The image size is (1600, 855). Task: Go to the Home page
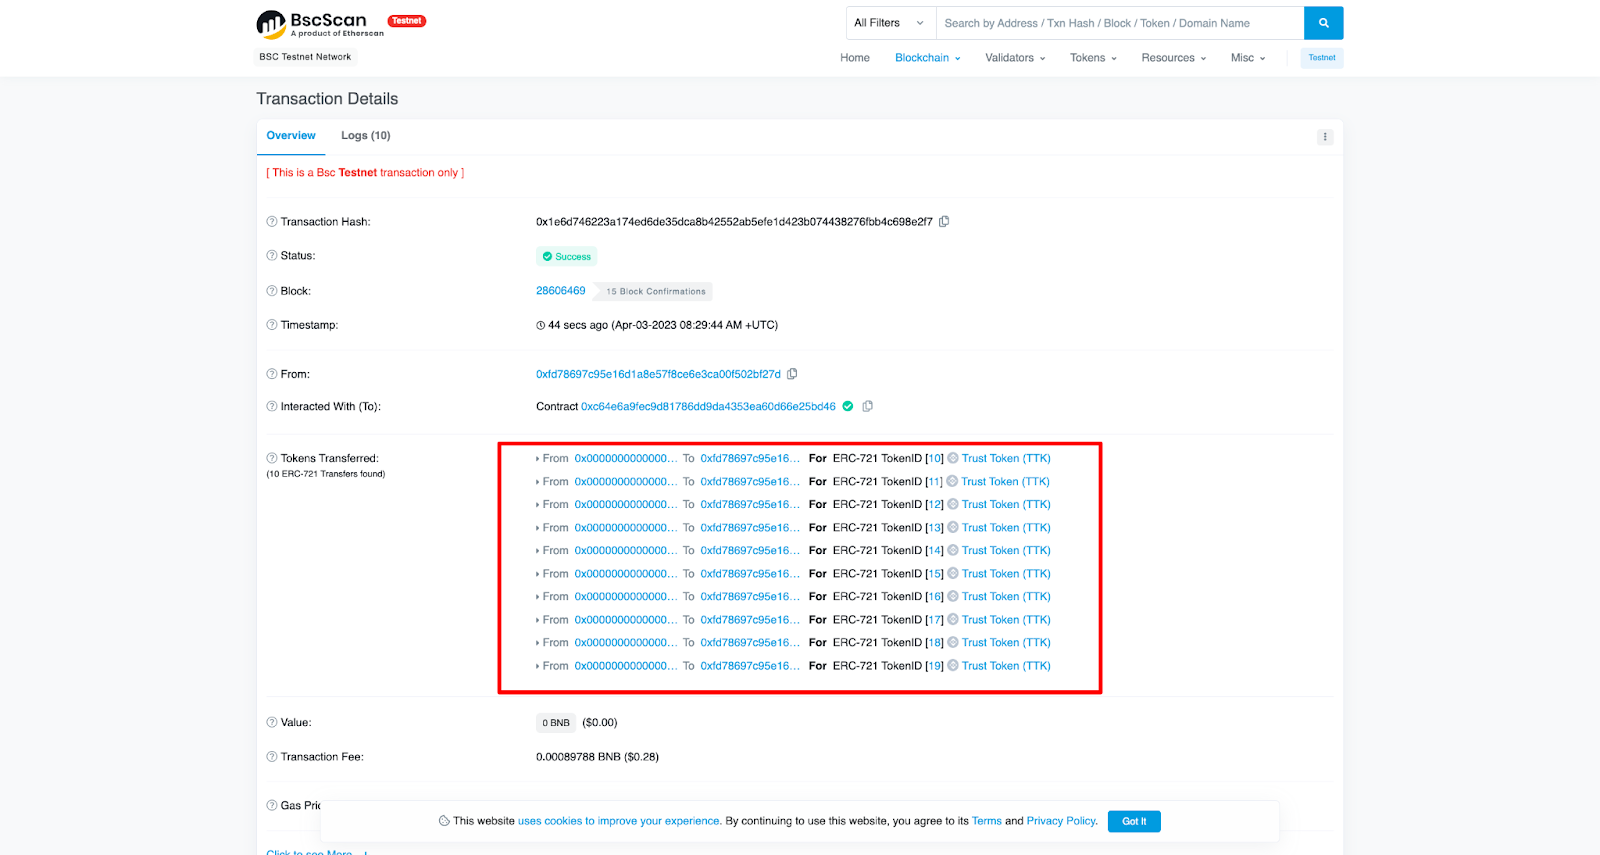[855, 58]
